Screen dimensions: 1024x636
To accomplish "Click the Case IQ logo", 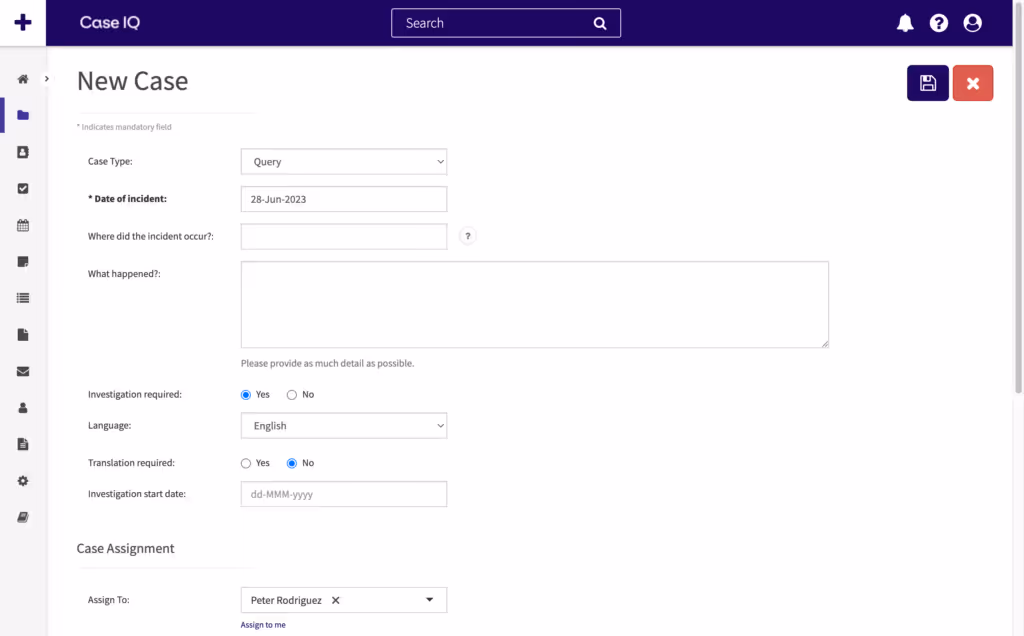I will click(x=109, y=22).
